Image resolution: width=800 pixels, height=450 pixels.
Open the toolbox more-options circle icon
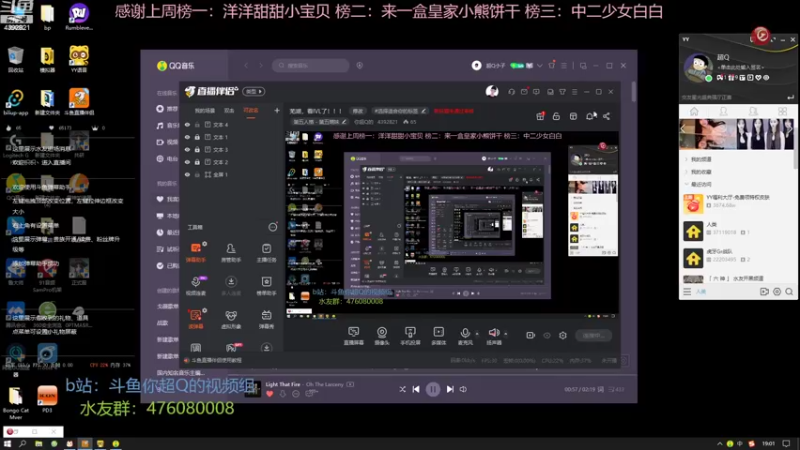[273, 227]
